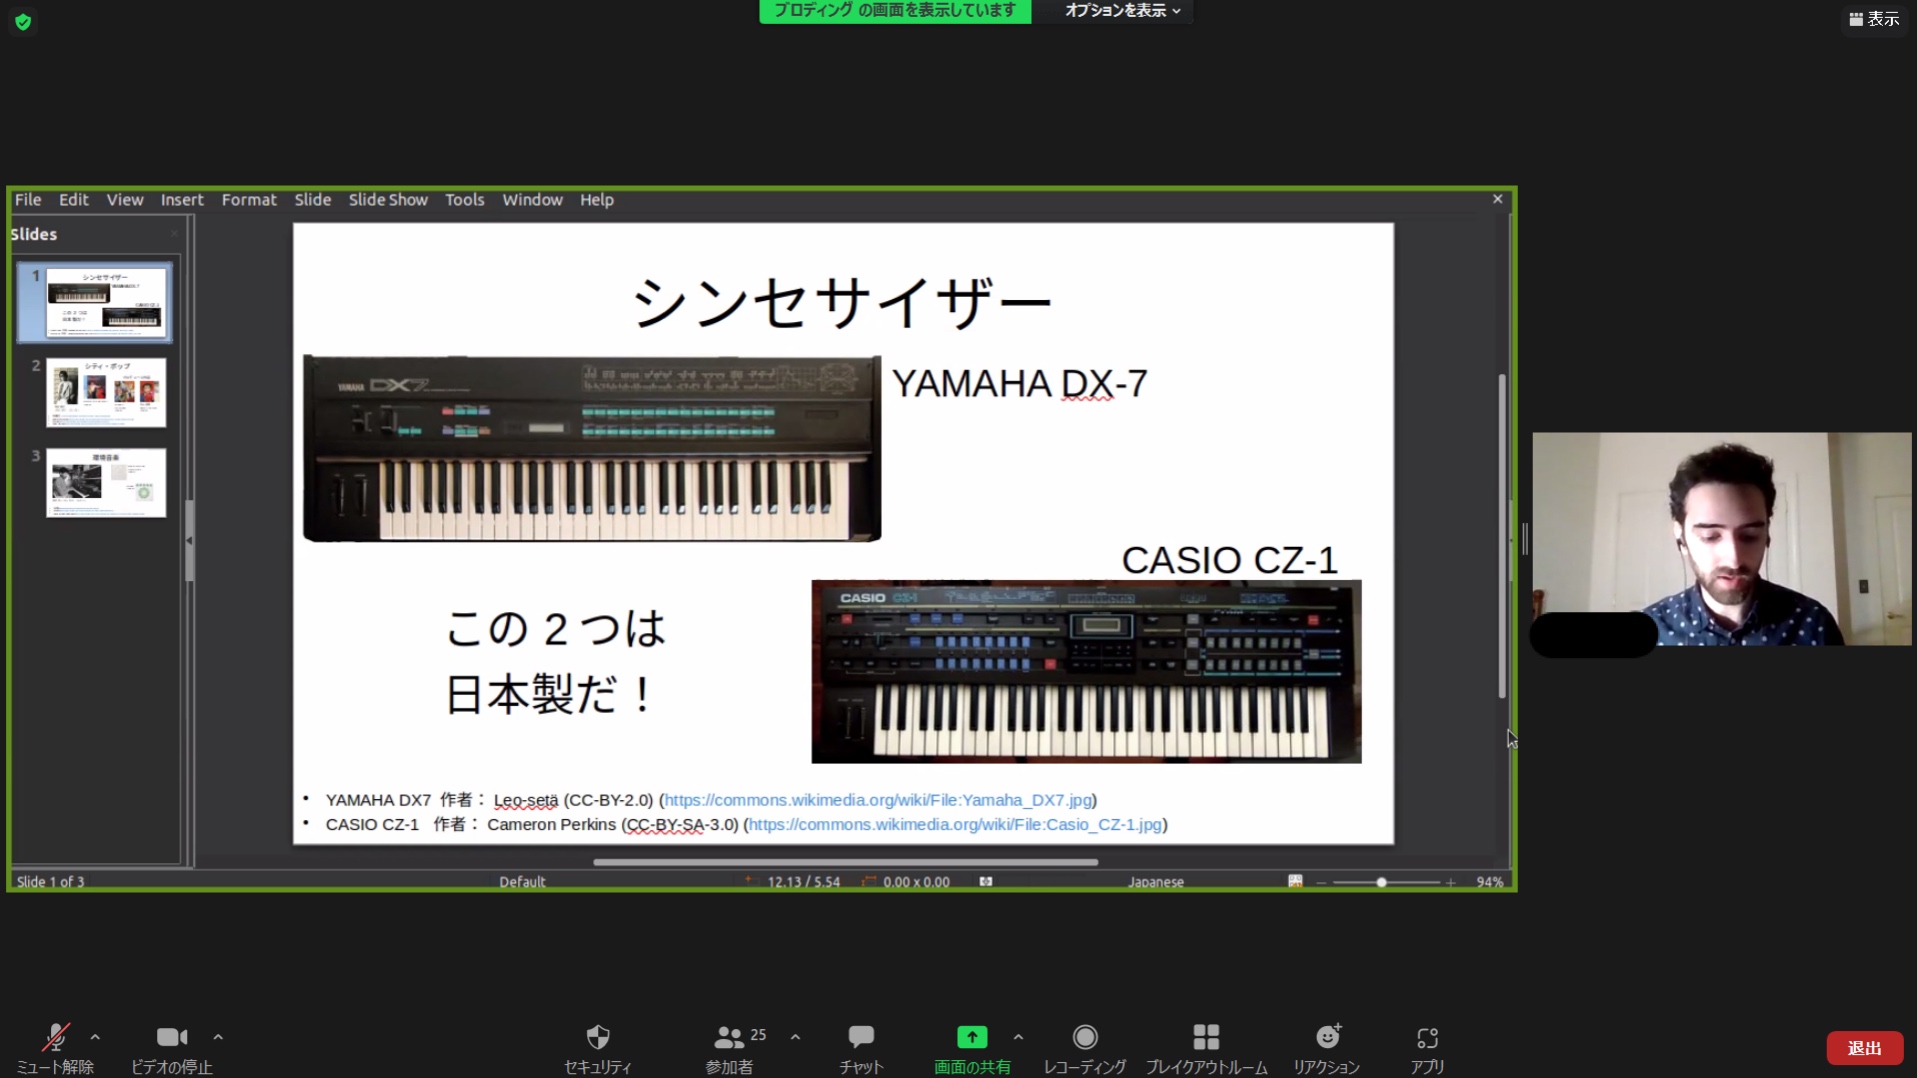Screen dimensions: 1917x1078
Task: Click the vertical scrollbar of slide view
Action: click(x=1501, y=536)
